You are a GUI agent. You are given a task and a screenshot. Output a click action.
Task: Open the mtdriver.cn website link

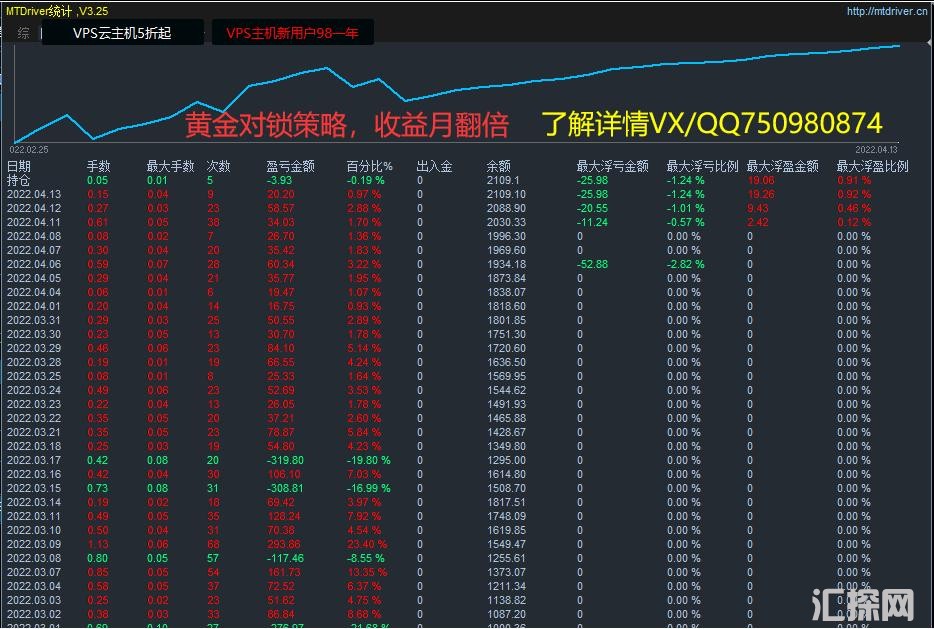[x=888, y=12]
